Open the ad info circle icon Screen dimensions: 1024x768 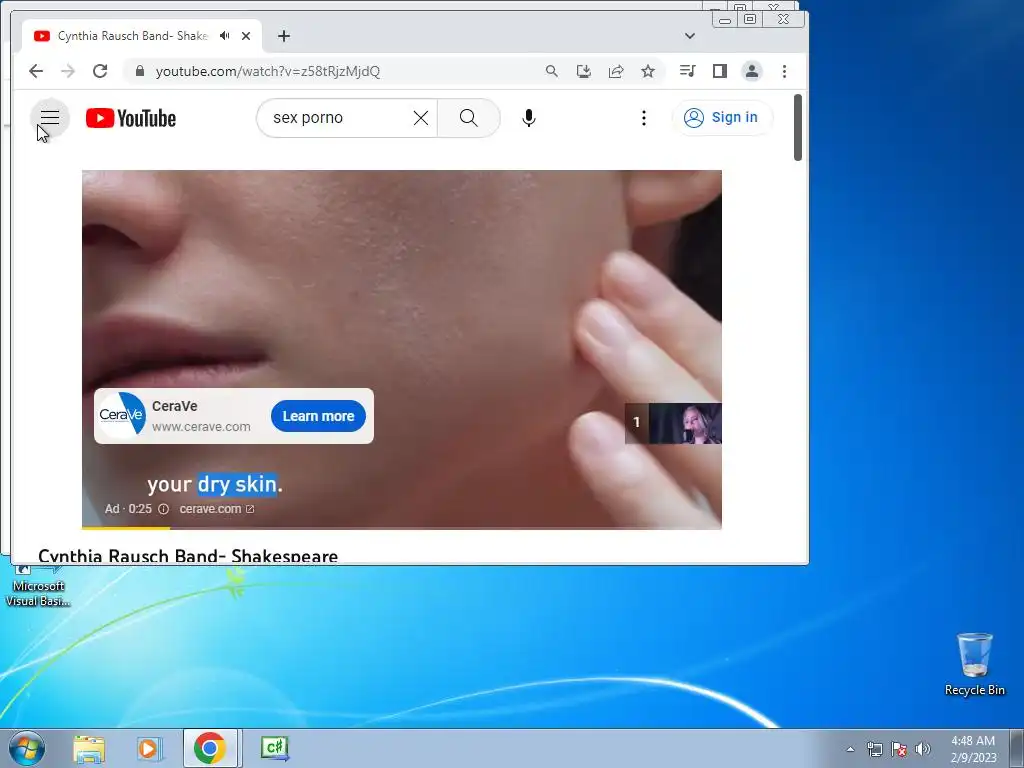point(163,509)
